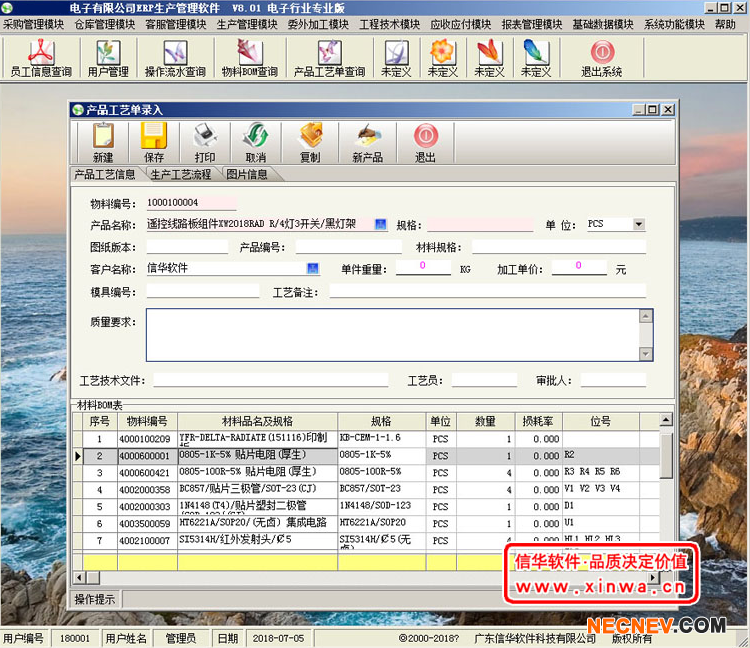The height and width of the screenshot is (648, 750).
Task: Create a new product via 新产品 icon
Action: [367, 142]
